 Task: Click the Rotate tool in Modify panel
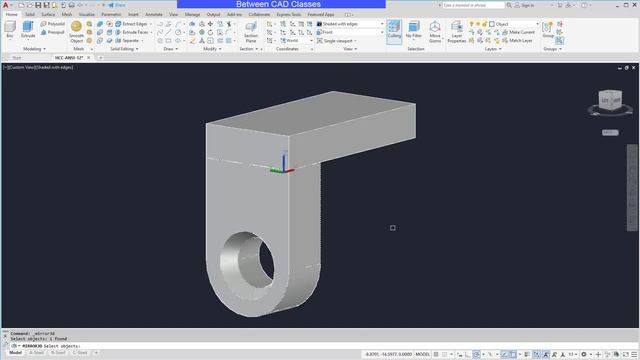(x=211, y=33)
